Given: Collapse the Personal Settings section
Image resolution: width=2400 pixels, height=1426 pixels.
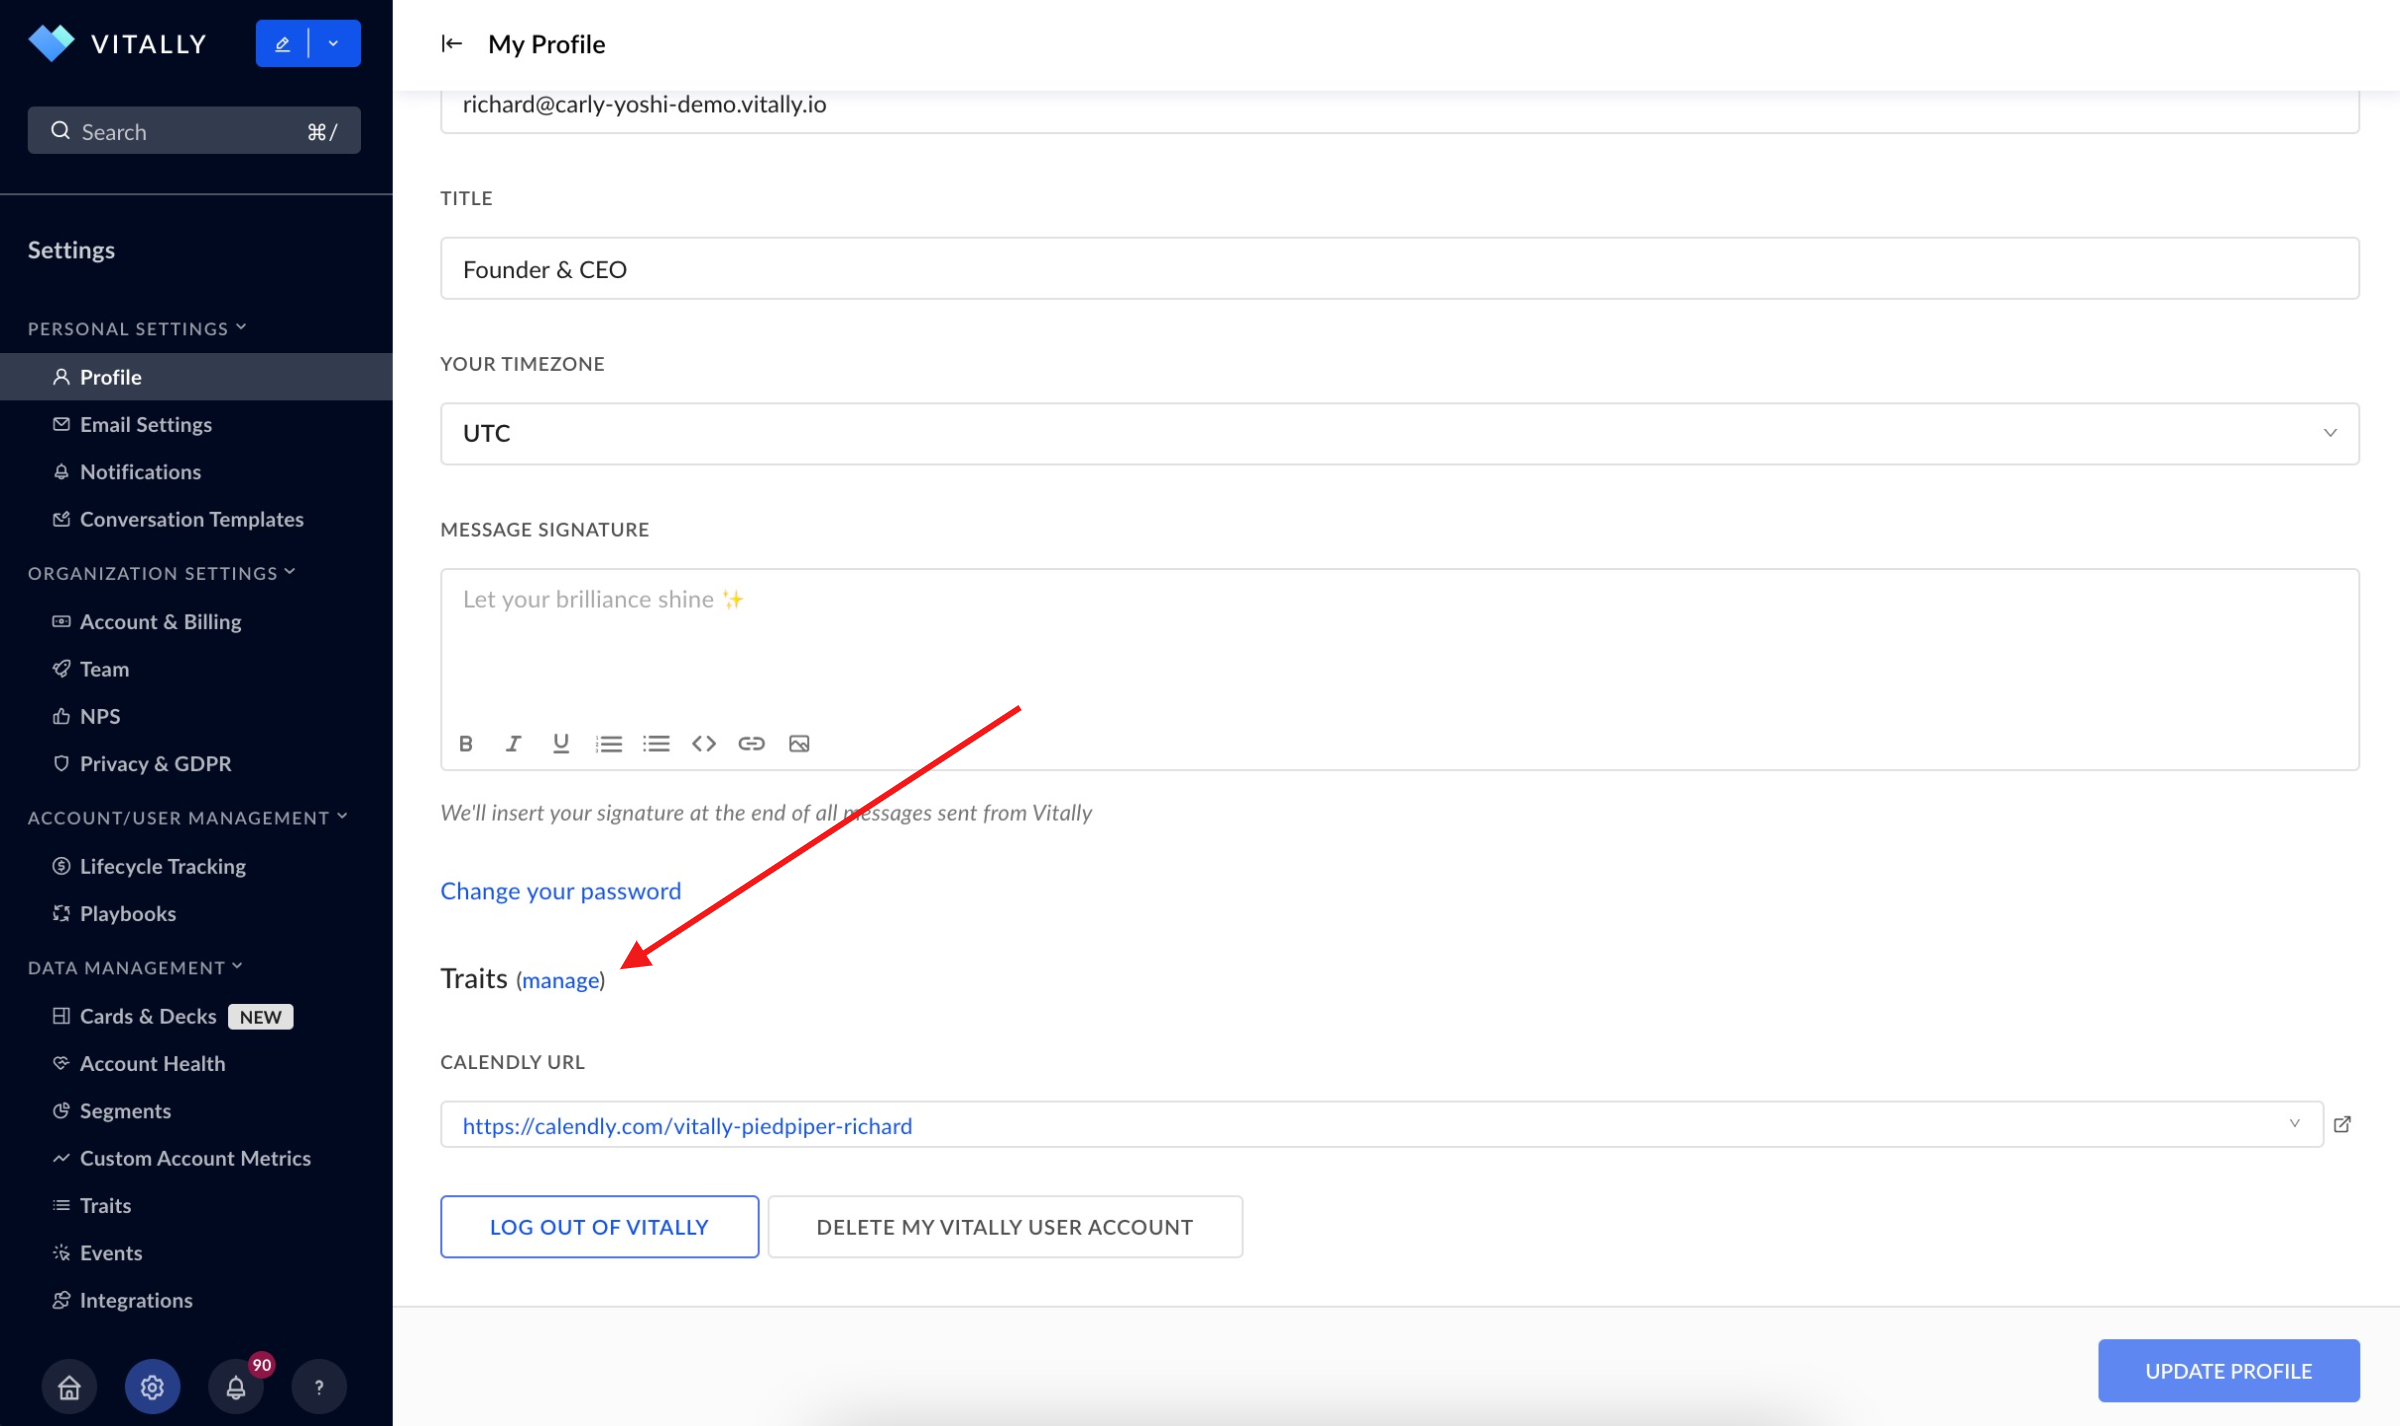Looking at the screenshot, I should coord(137,328).
